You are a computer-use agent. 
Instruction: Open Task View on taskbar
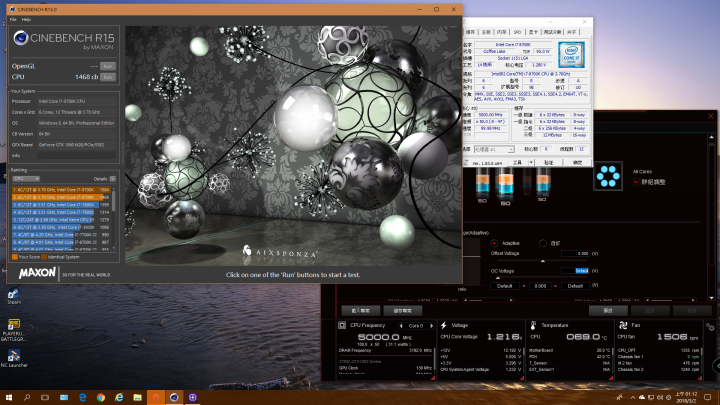(45, 397)
